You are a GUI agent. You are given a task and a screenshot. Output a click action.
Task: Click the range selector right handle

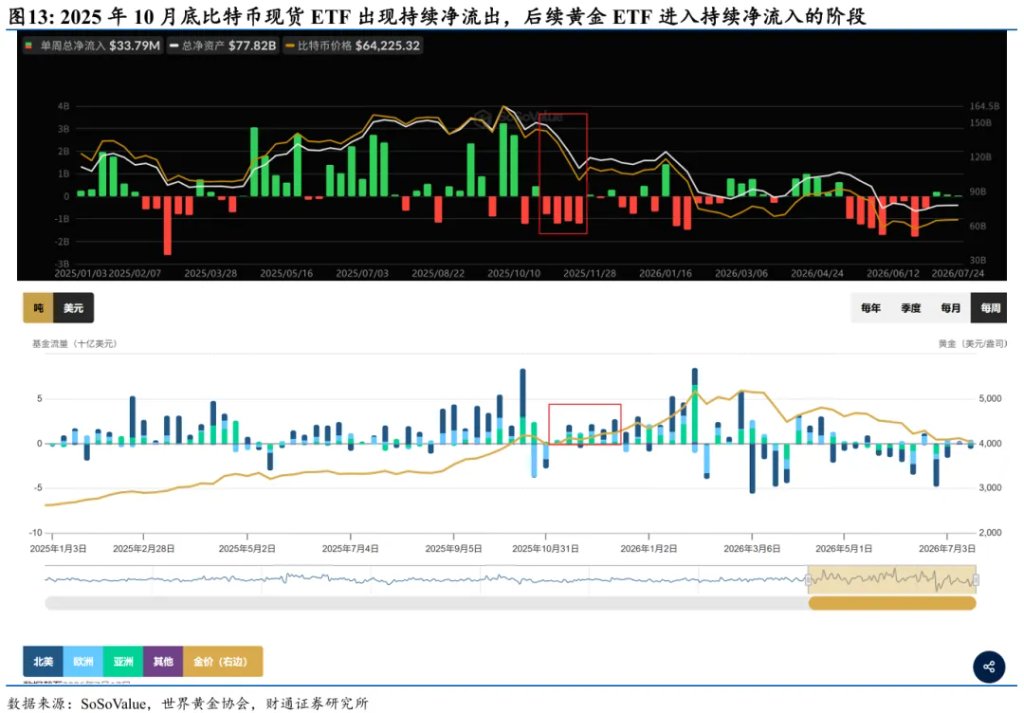pos(976,580)
